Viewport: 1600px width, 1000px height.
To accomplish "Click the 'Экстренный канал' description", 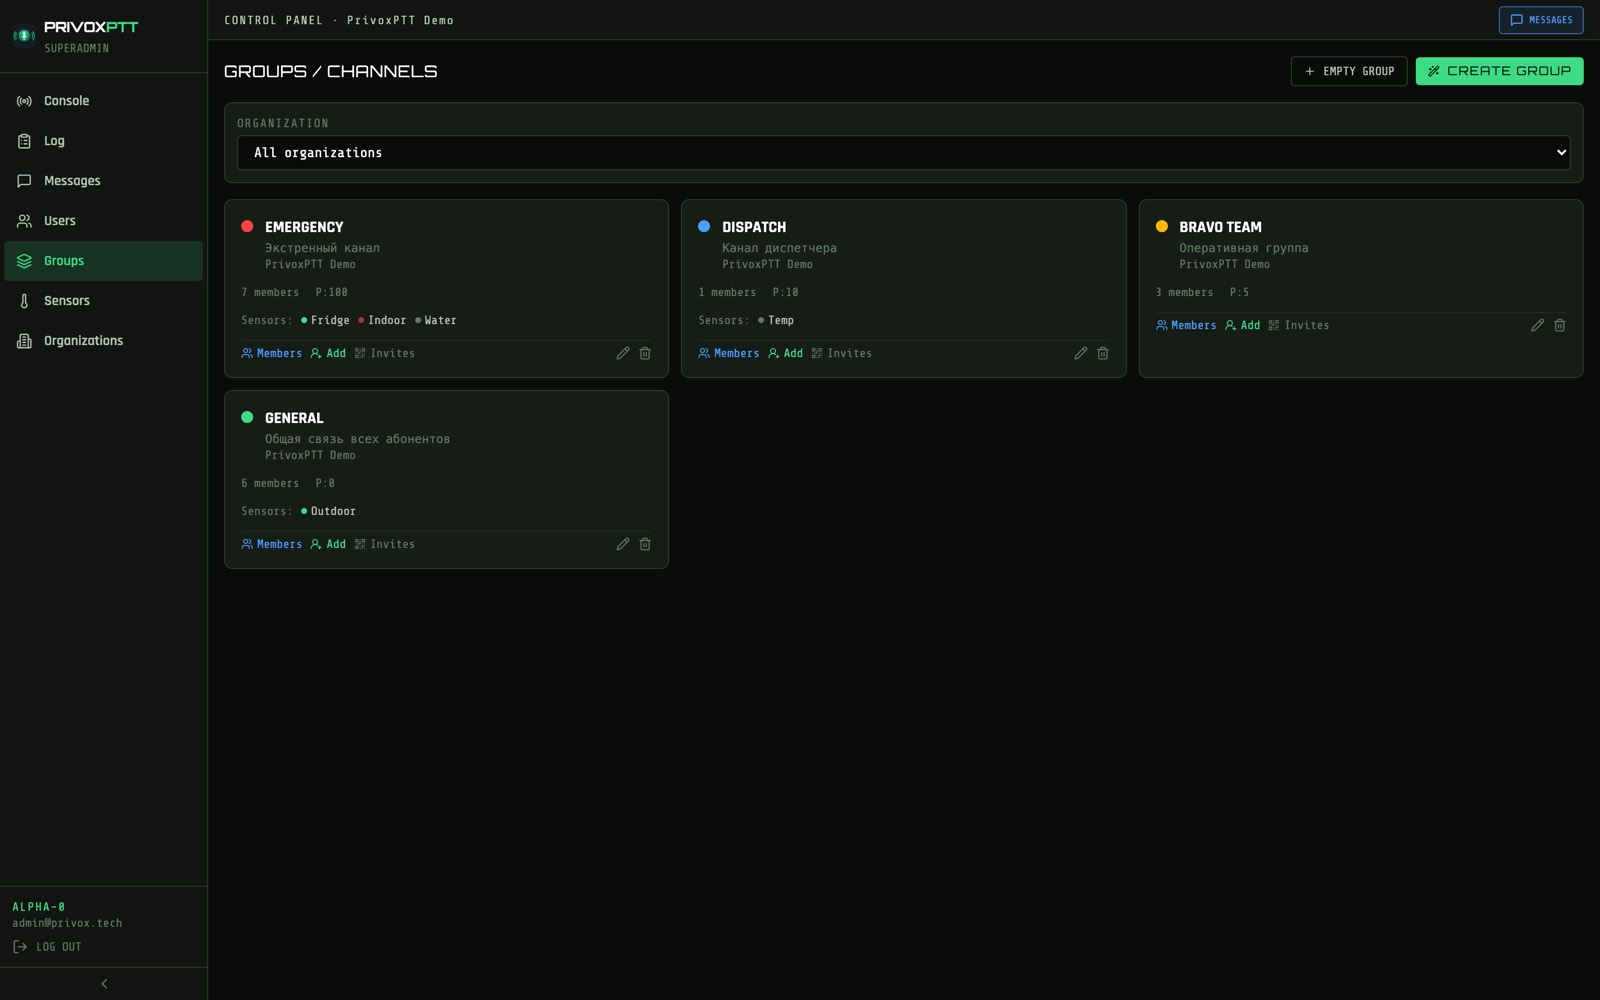I will point(322,248).
